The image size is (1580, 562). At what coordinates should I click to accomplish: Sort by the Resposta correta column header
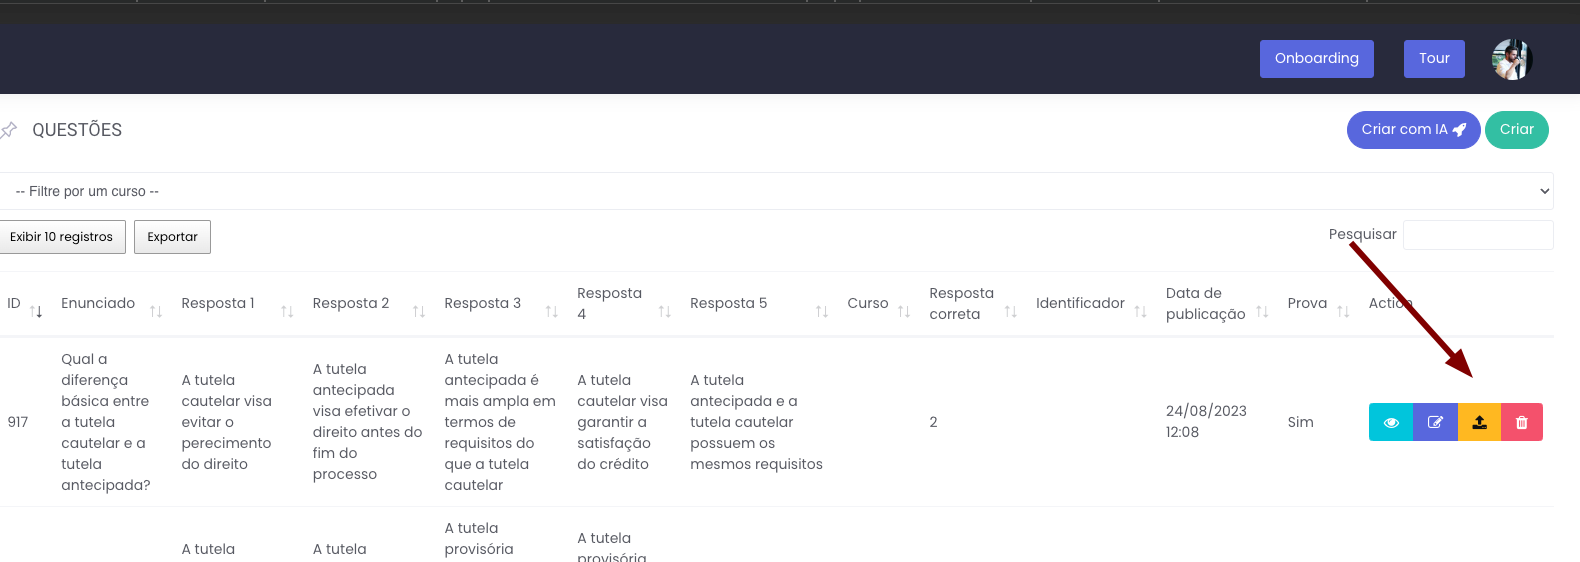coord(961,304)
